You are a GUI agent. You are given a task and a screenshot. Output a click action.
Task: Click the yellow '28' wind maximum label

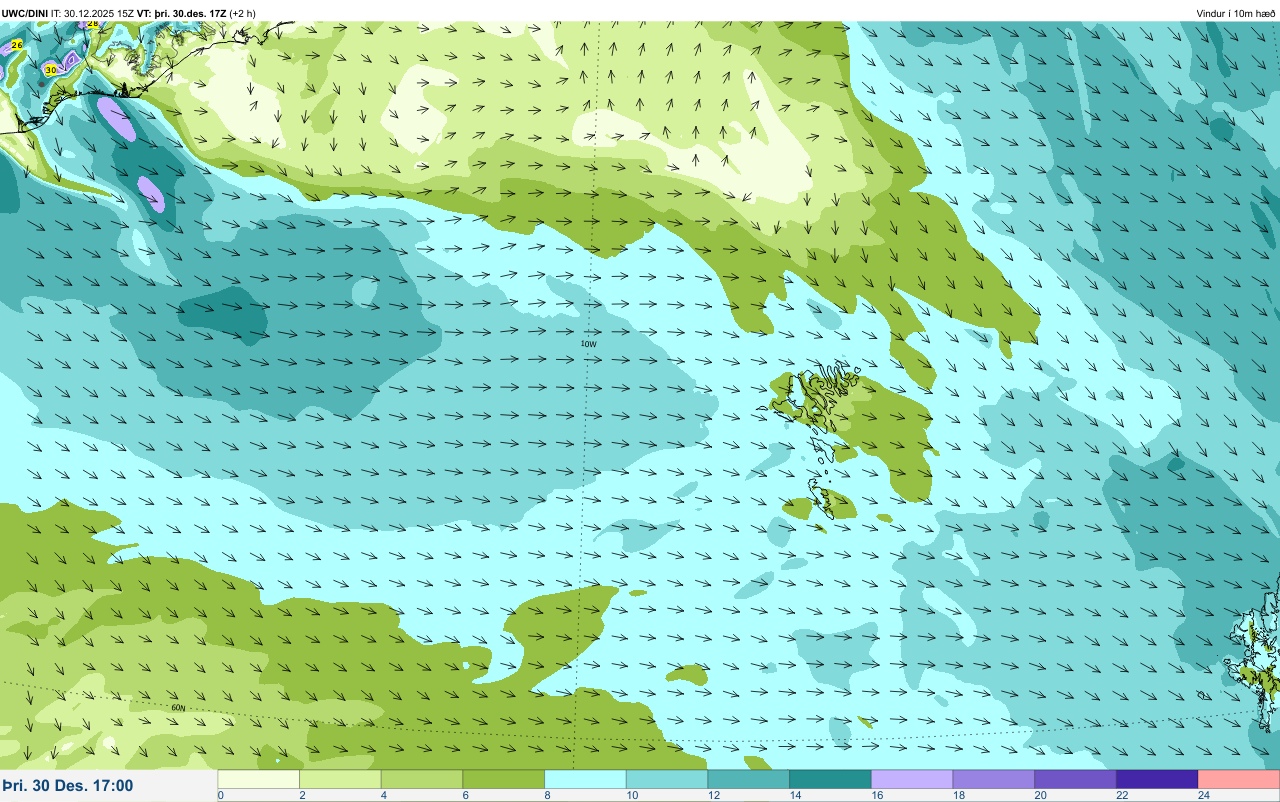click(x=93, y=22)
